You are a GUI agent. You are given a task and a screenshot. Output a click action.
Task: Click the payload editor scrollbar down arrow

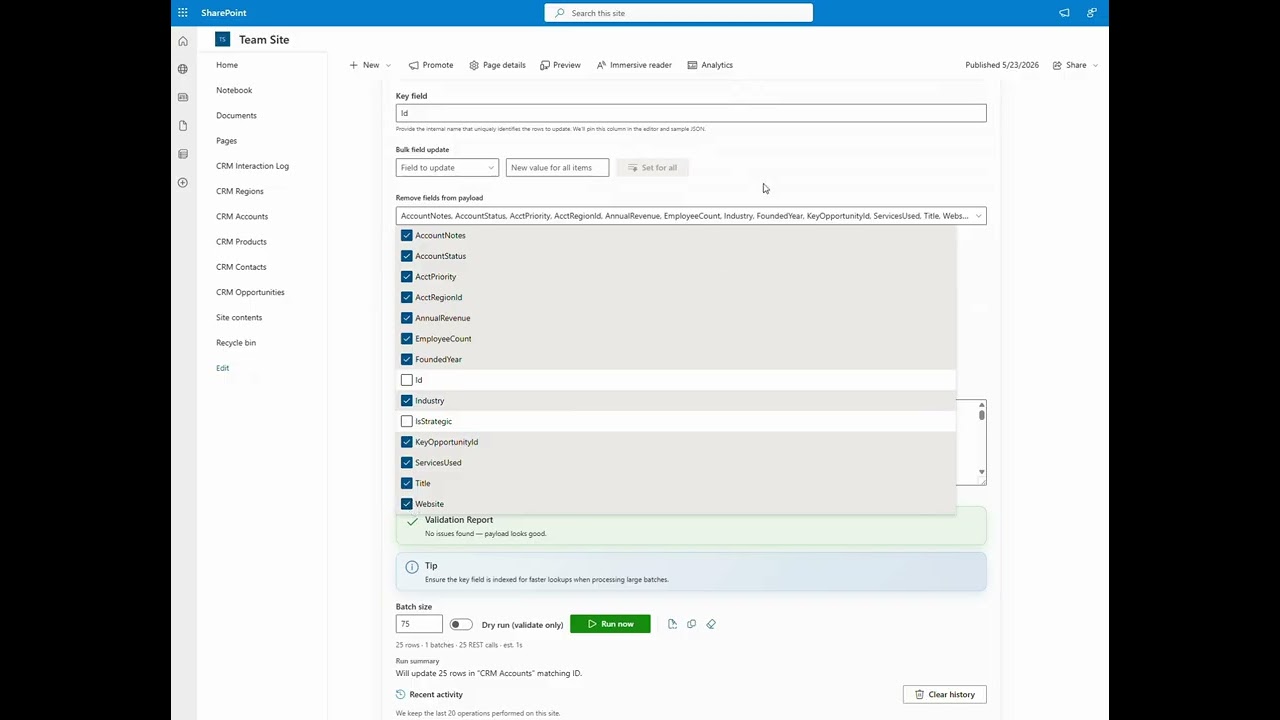[x=982, y=472]
